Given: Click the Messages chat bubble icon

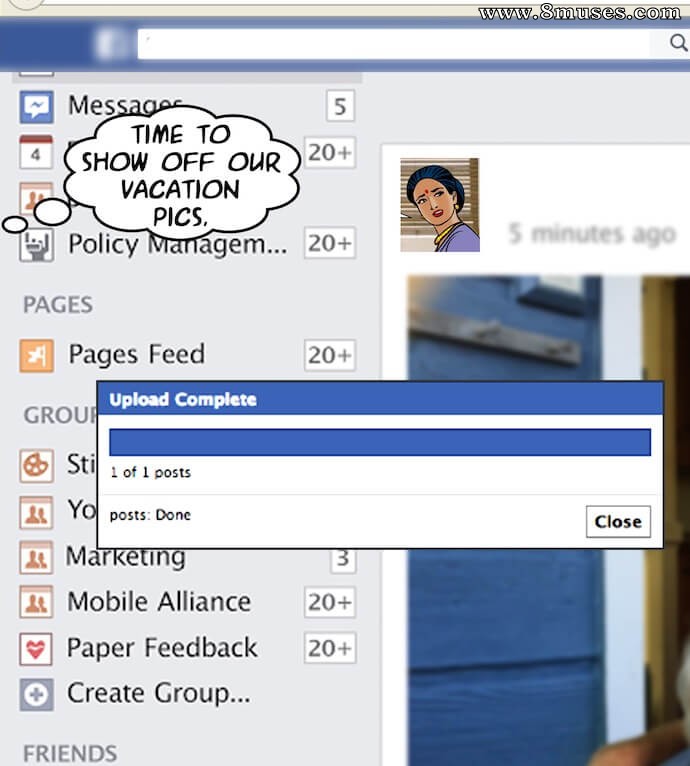Looking at the screenshot, I should [36, 106].
